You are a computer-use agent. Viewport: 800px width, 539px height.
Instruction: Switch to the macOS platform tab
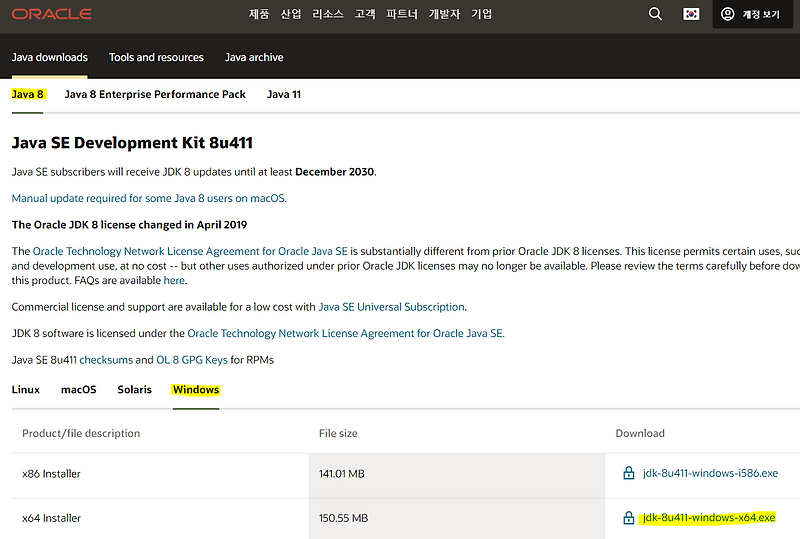(79, 389)
